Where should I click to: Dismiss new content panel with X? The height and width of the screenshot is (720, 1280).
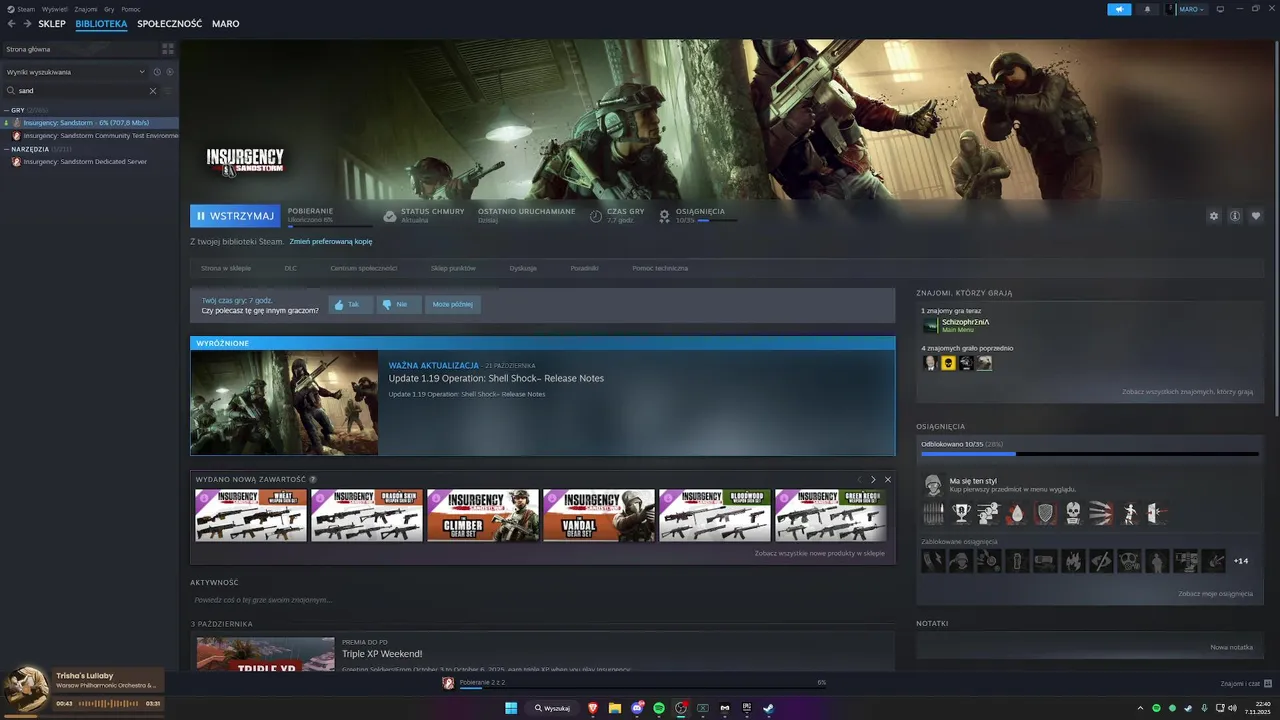click(887, 480)
